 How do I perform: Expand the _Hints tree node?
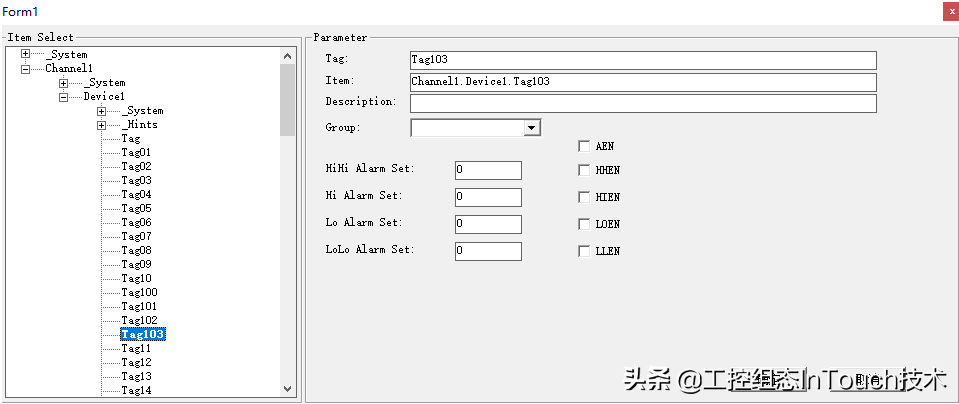pos(101,125)
